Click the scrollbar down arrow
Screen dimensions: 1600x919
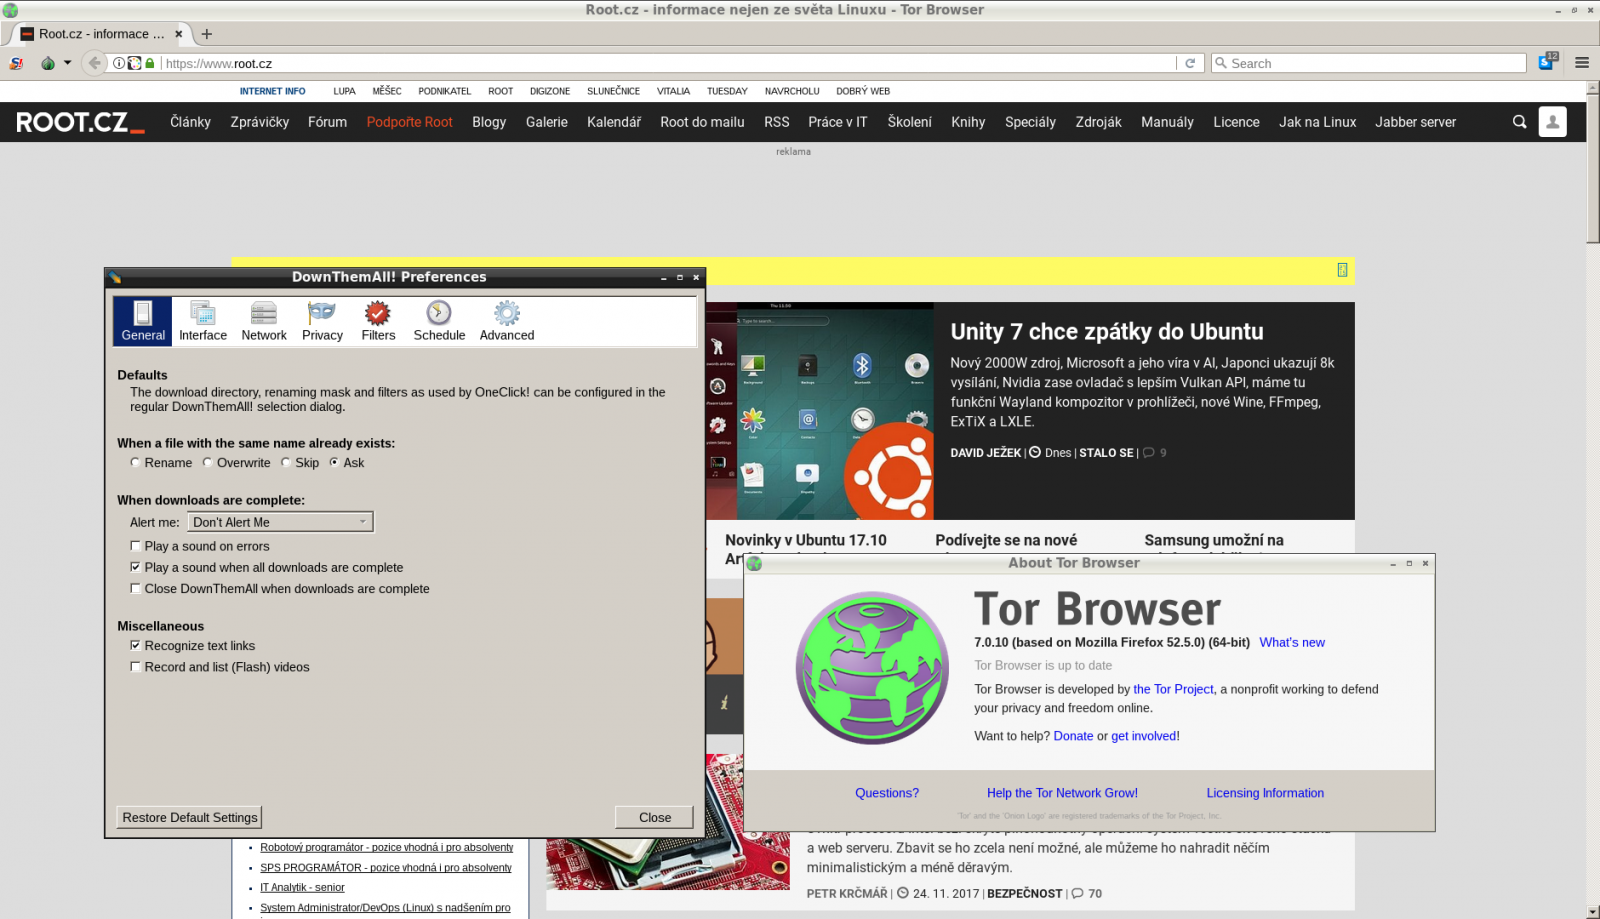coord(1592,912)
